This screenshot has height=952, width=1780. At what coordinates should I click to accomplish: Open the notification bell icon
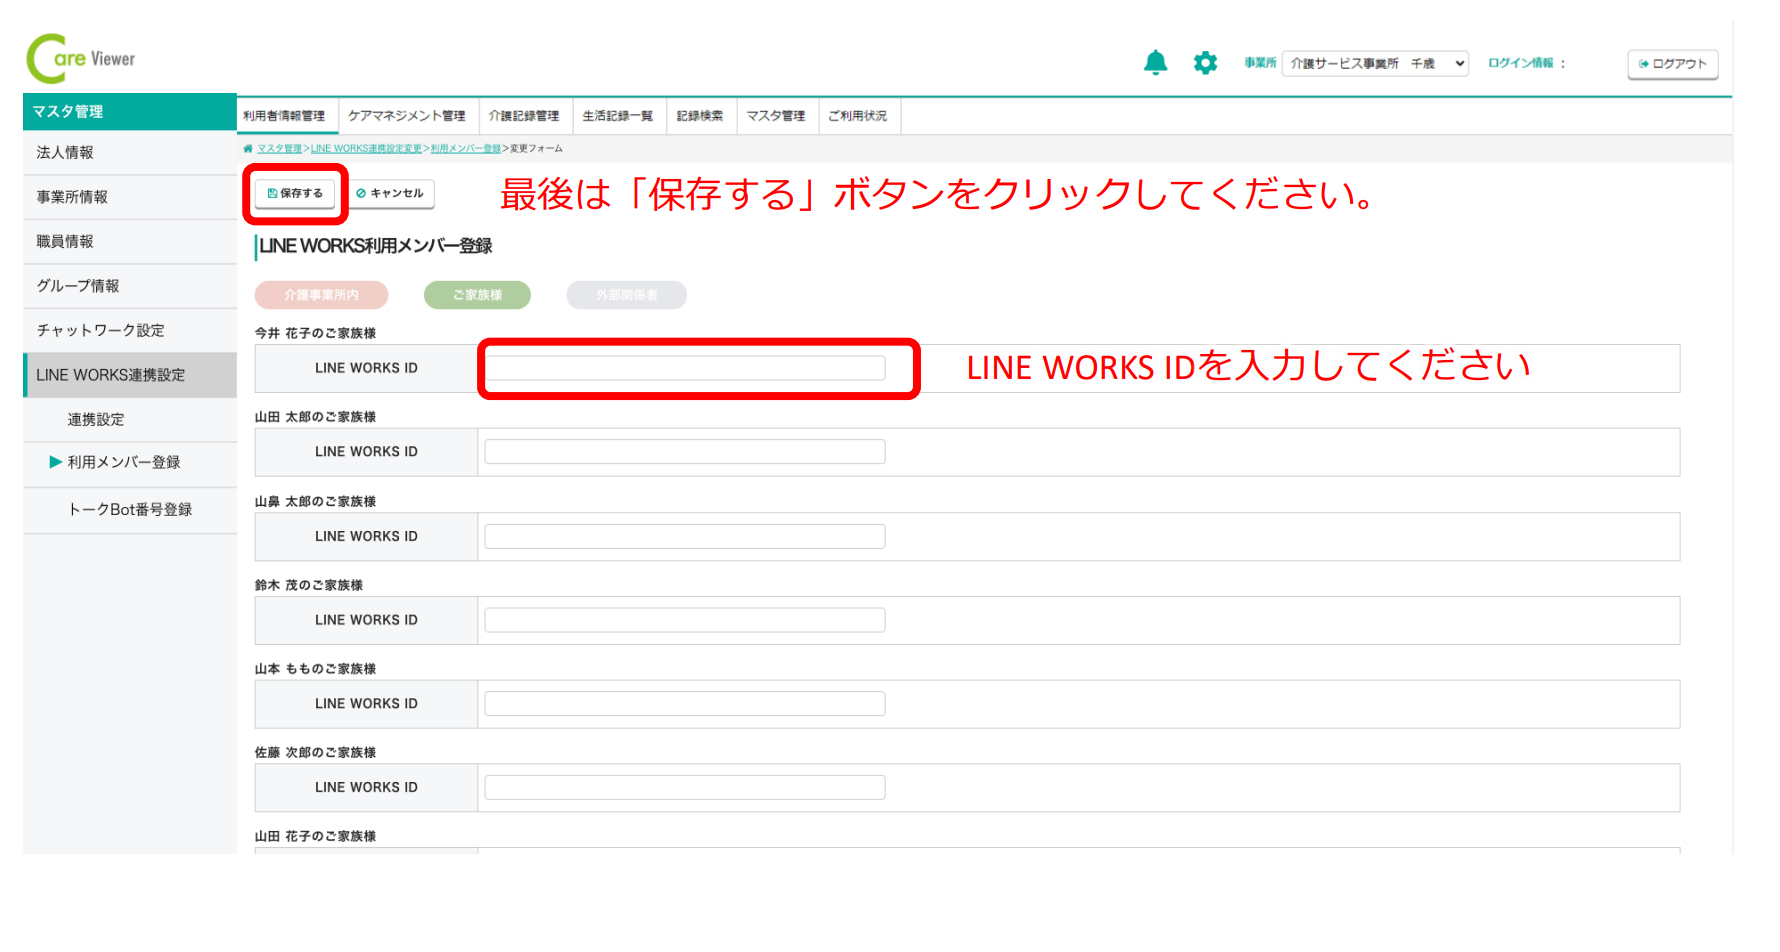1155,63
